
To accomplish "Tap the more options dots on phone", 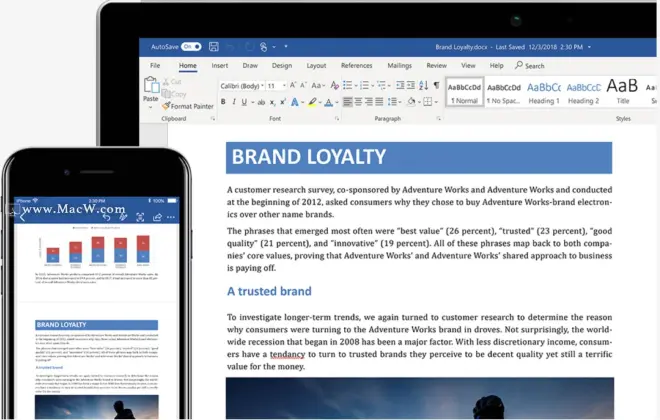I will tap(171, 217).
